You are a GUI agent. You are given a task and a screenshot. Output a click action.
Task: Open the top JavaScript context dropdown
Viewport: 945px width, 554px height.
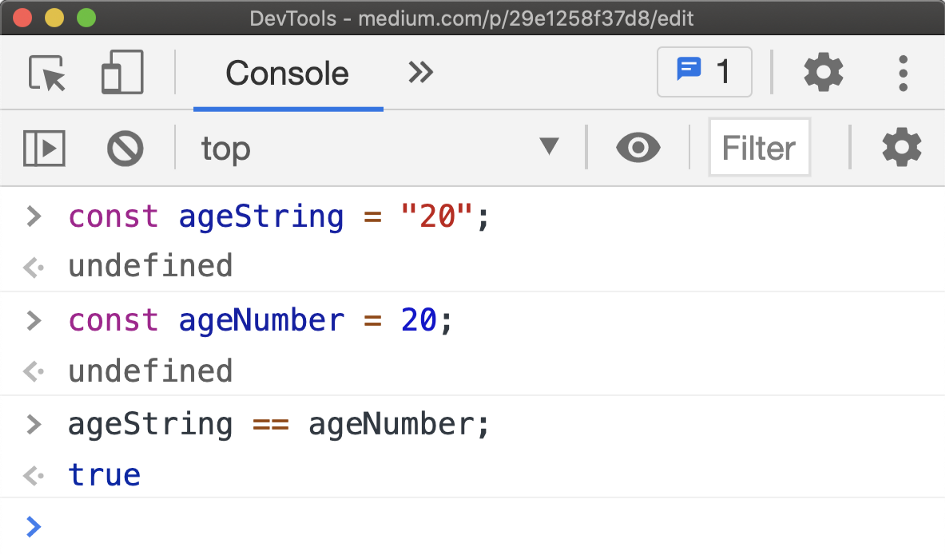tap(380, 148)
